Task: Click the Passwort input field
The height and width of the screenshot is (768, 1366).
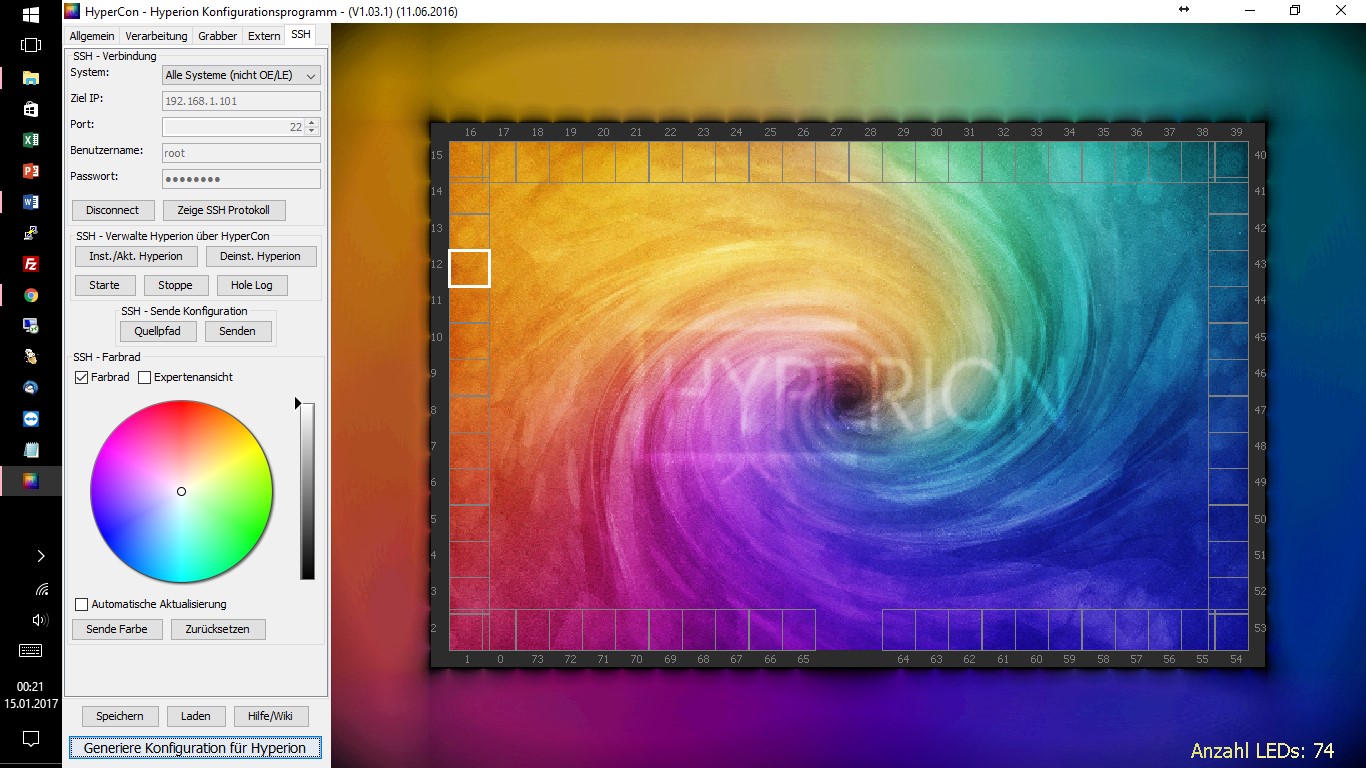Action: 241,179
